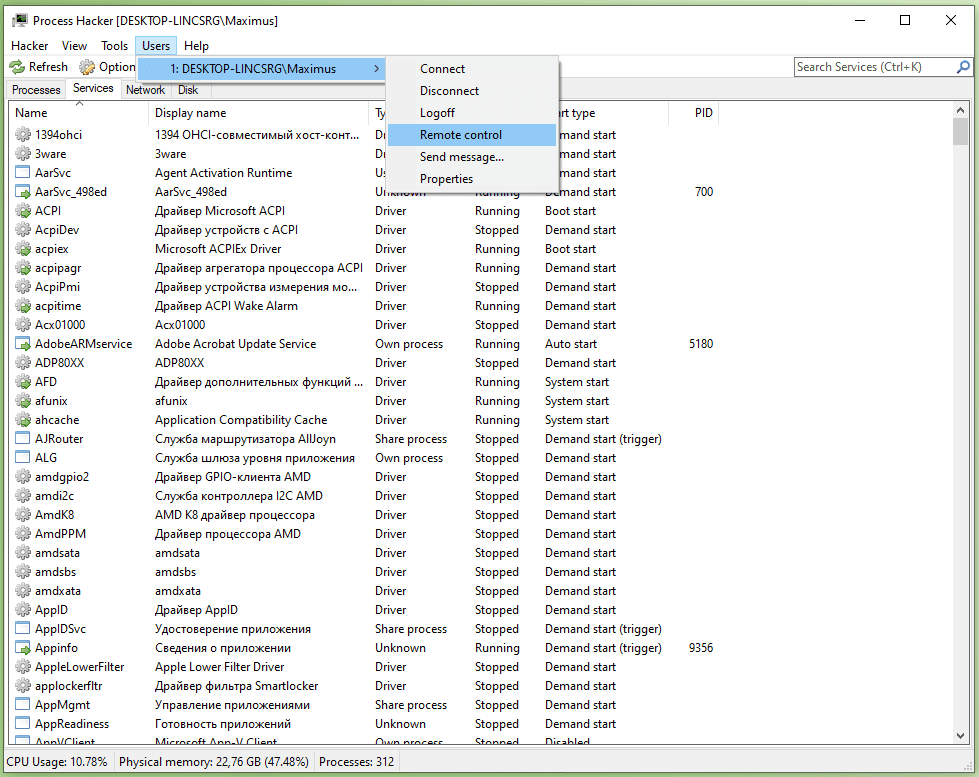Click the AppMgmt service icon
The image size is (979, 777).
pos(22,705)
